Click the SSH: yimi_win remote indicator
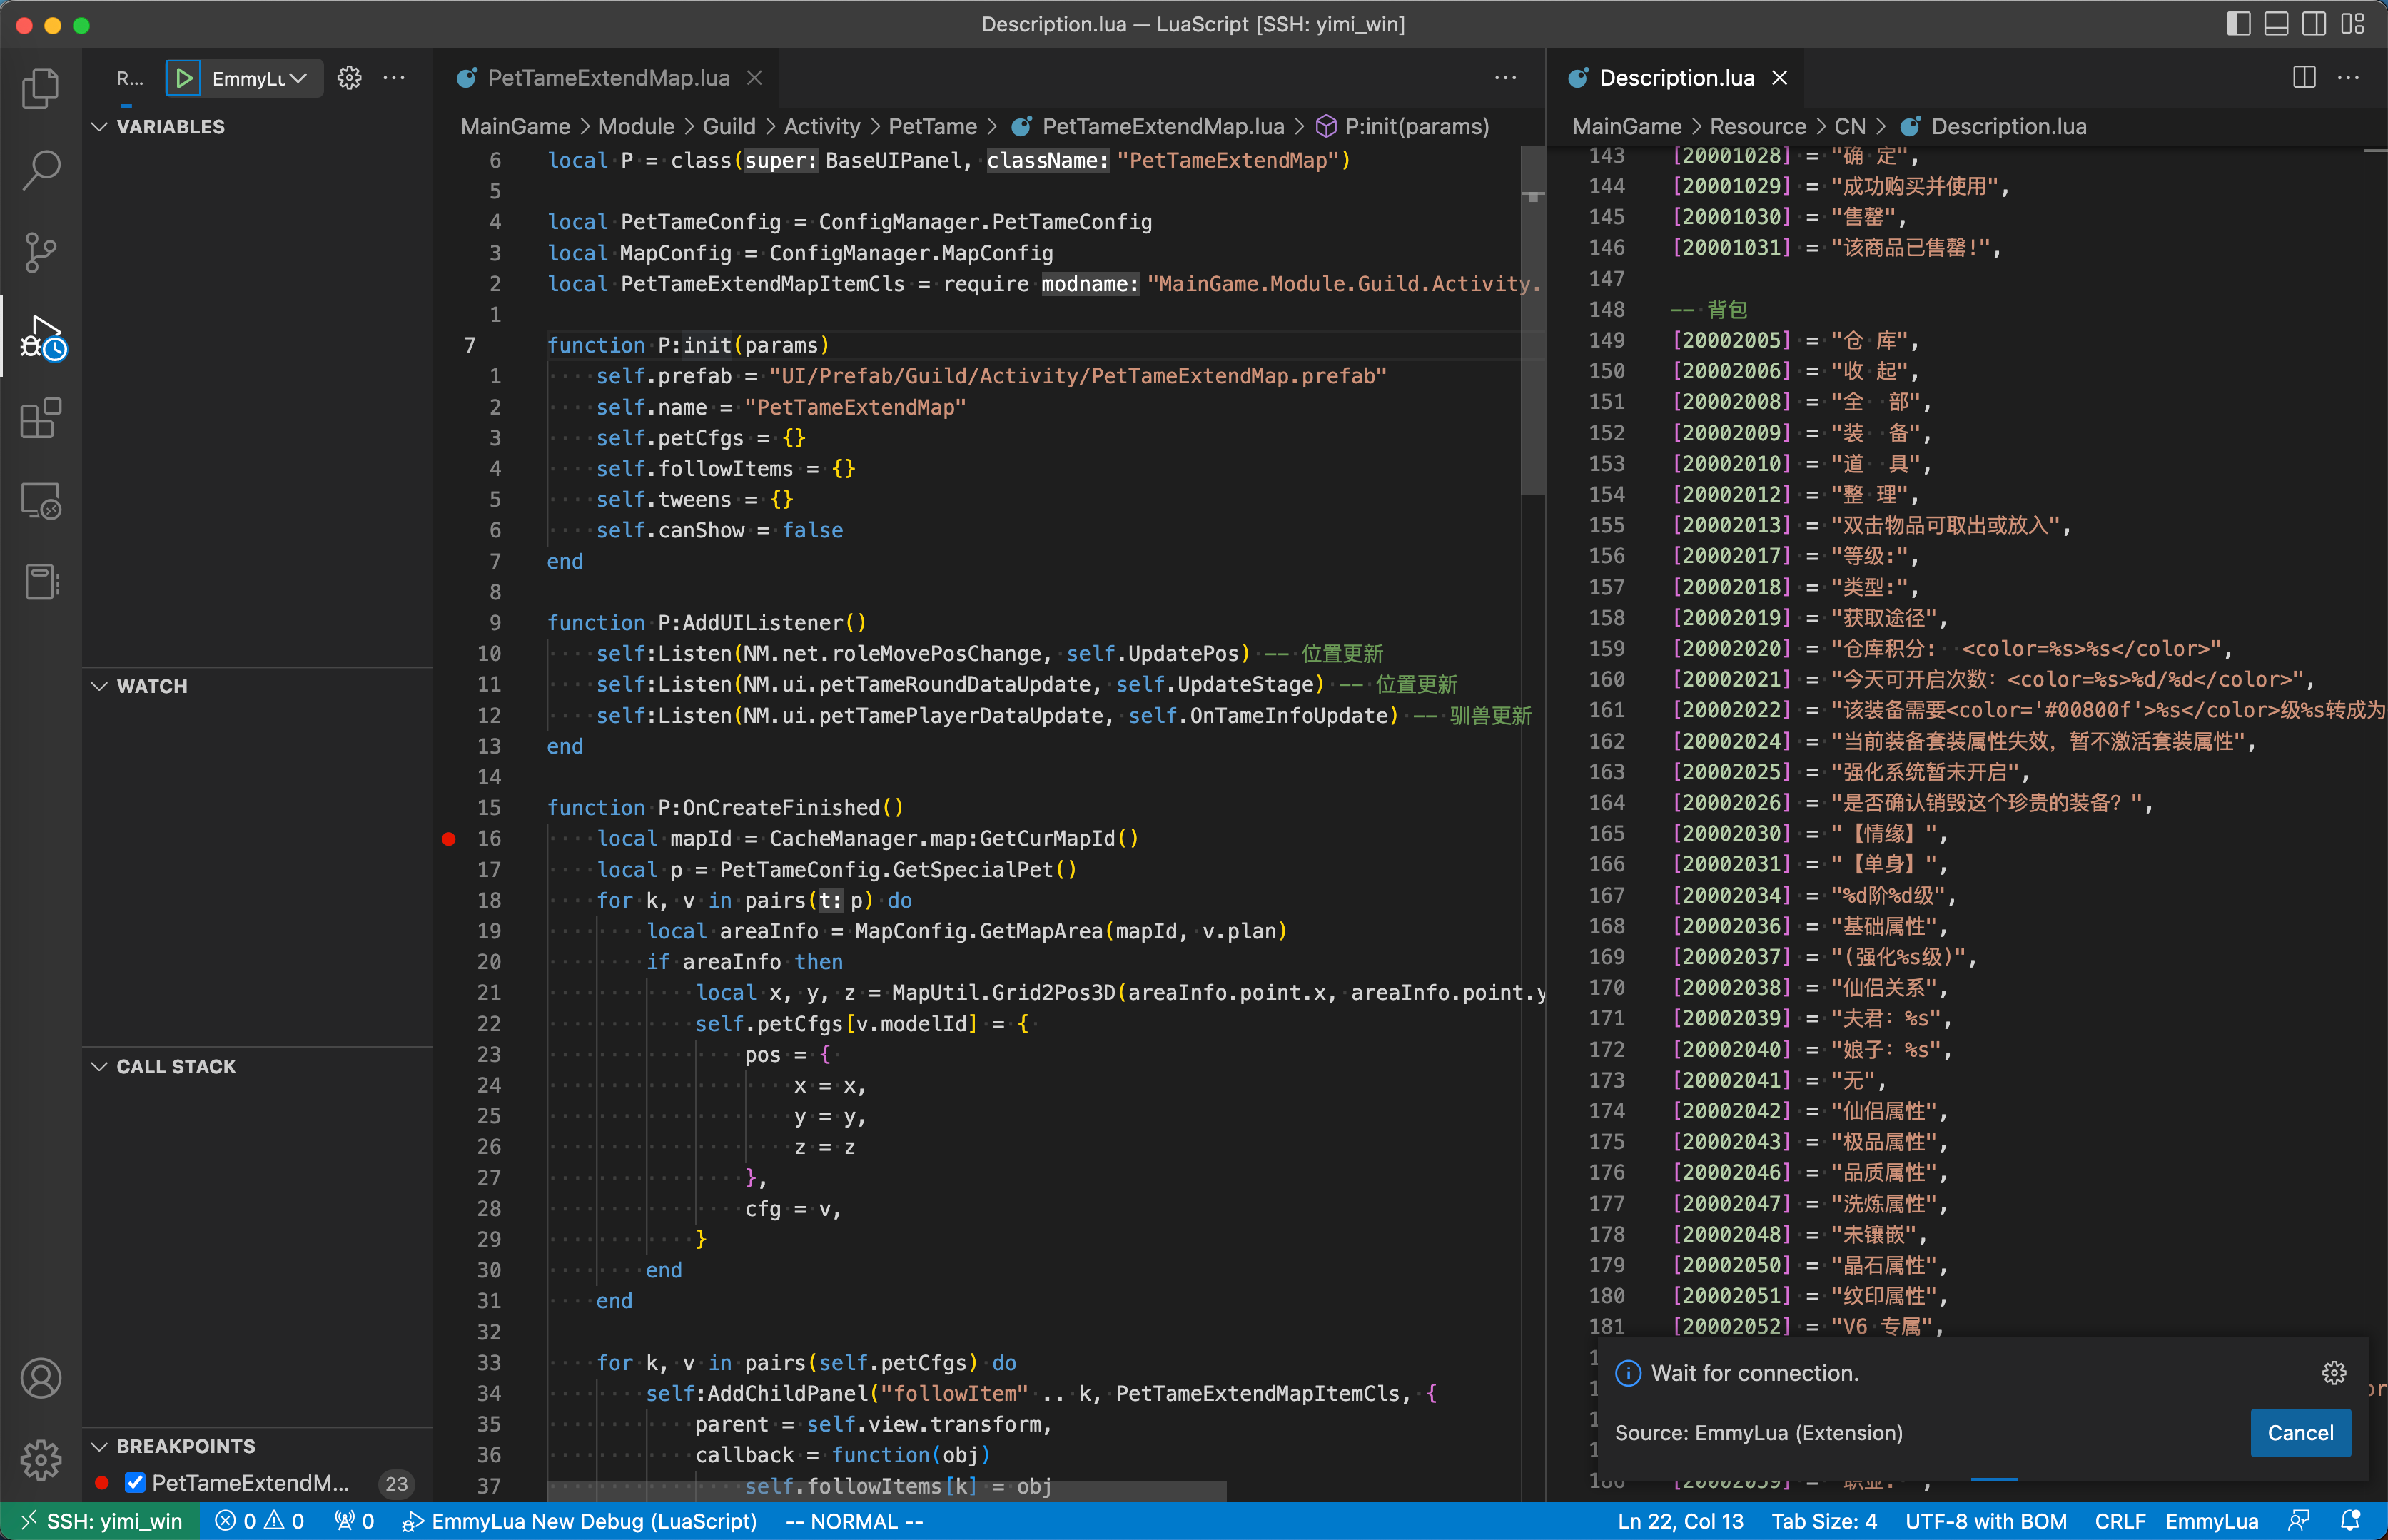The width and height of the screenshot is (2388, 1540). [100, 1521]
